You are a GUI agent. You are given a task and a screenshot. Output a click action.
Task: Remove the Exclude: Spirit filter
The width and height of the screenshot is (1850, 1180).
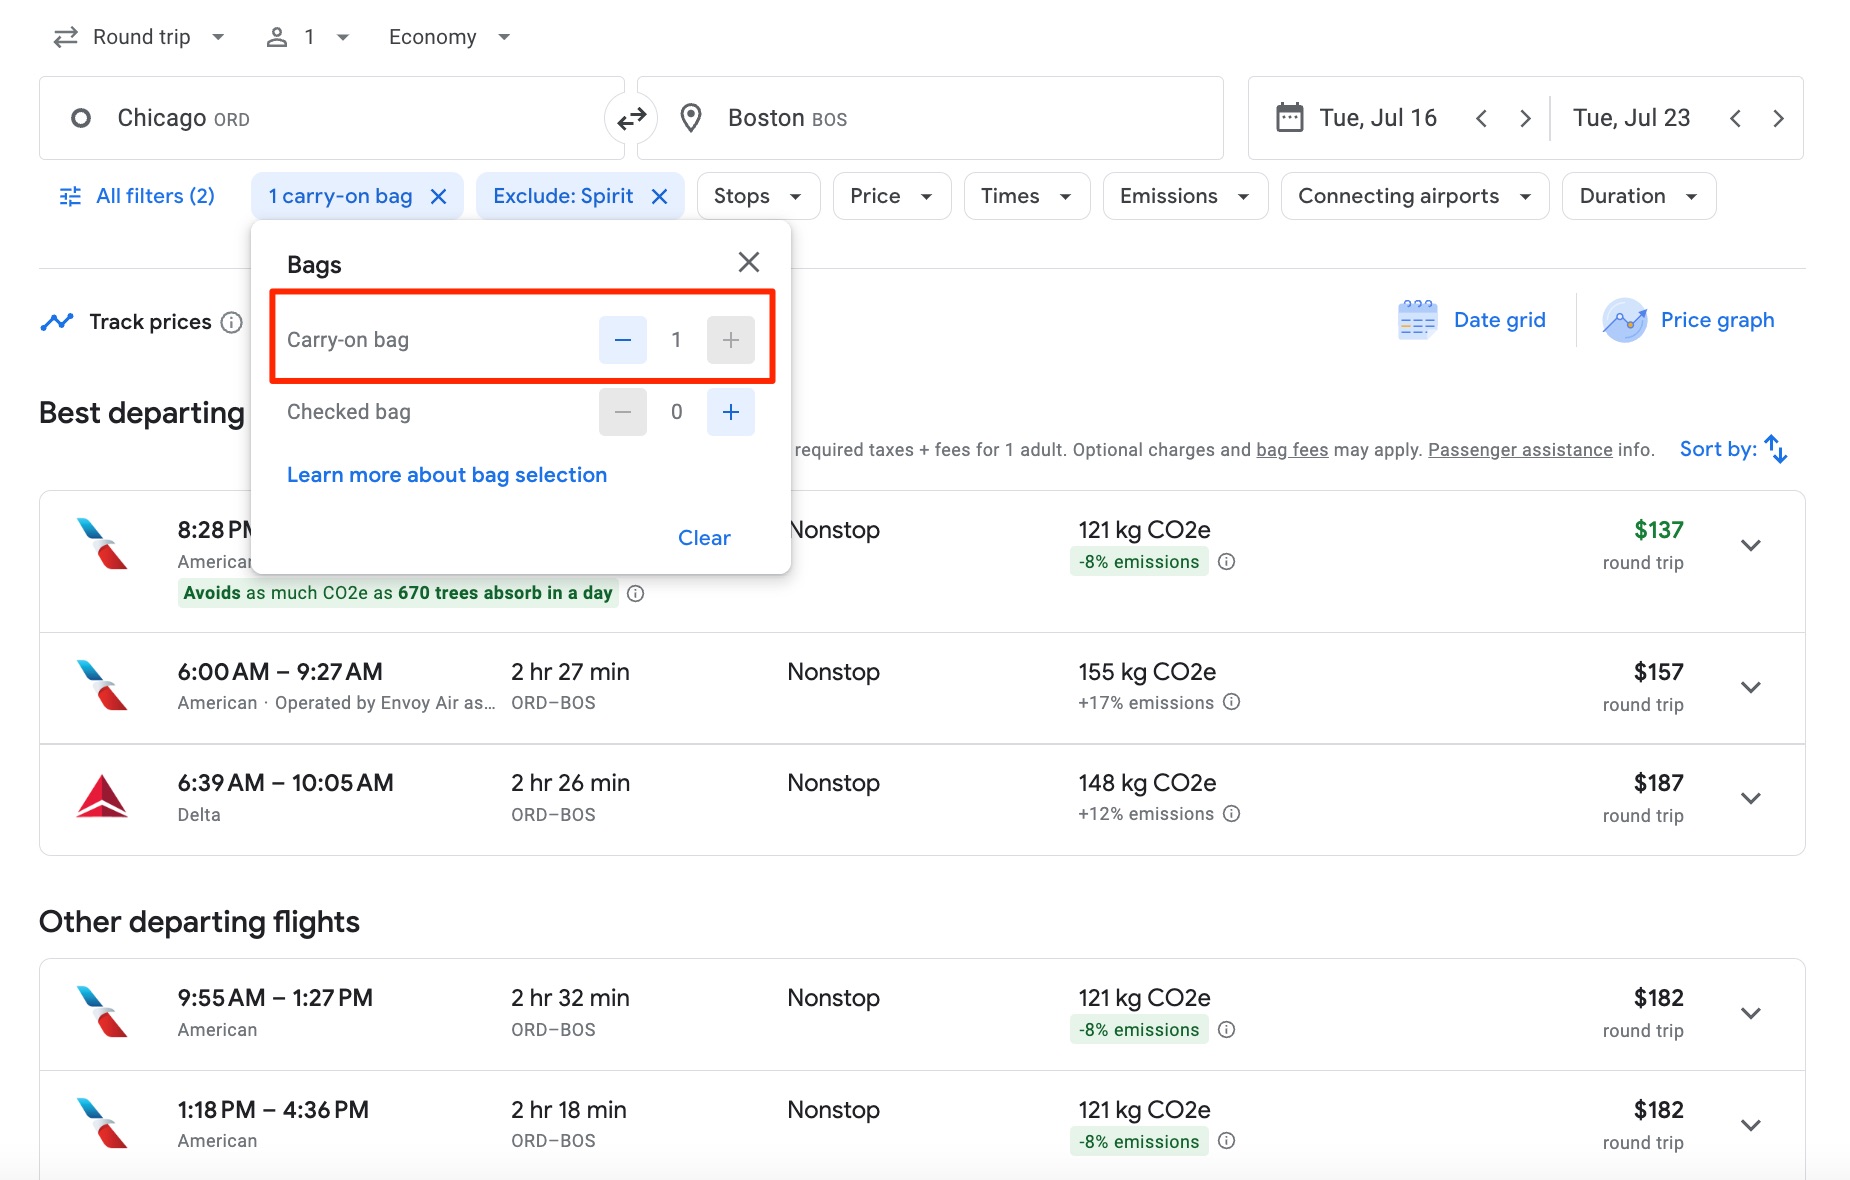coord(659,195)
